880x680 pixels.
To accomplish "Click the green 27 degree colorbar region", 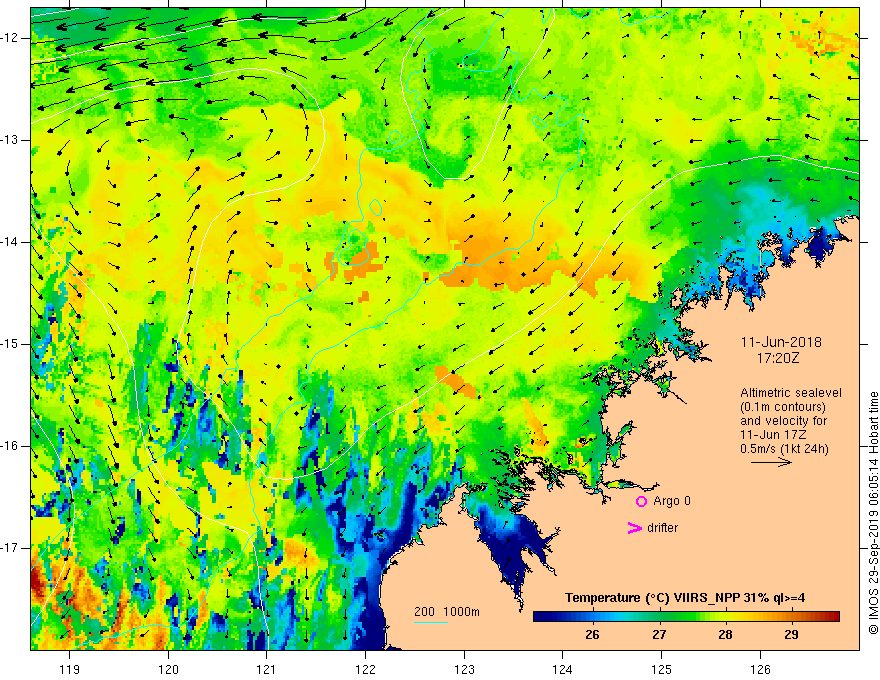I will (659, 617).
